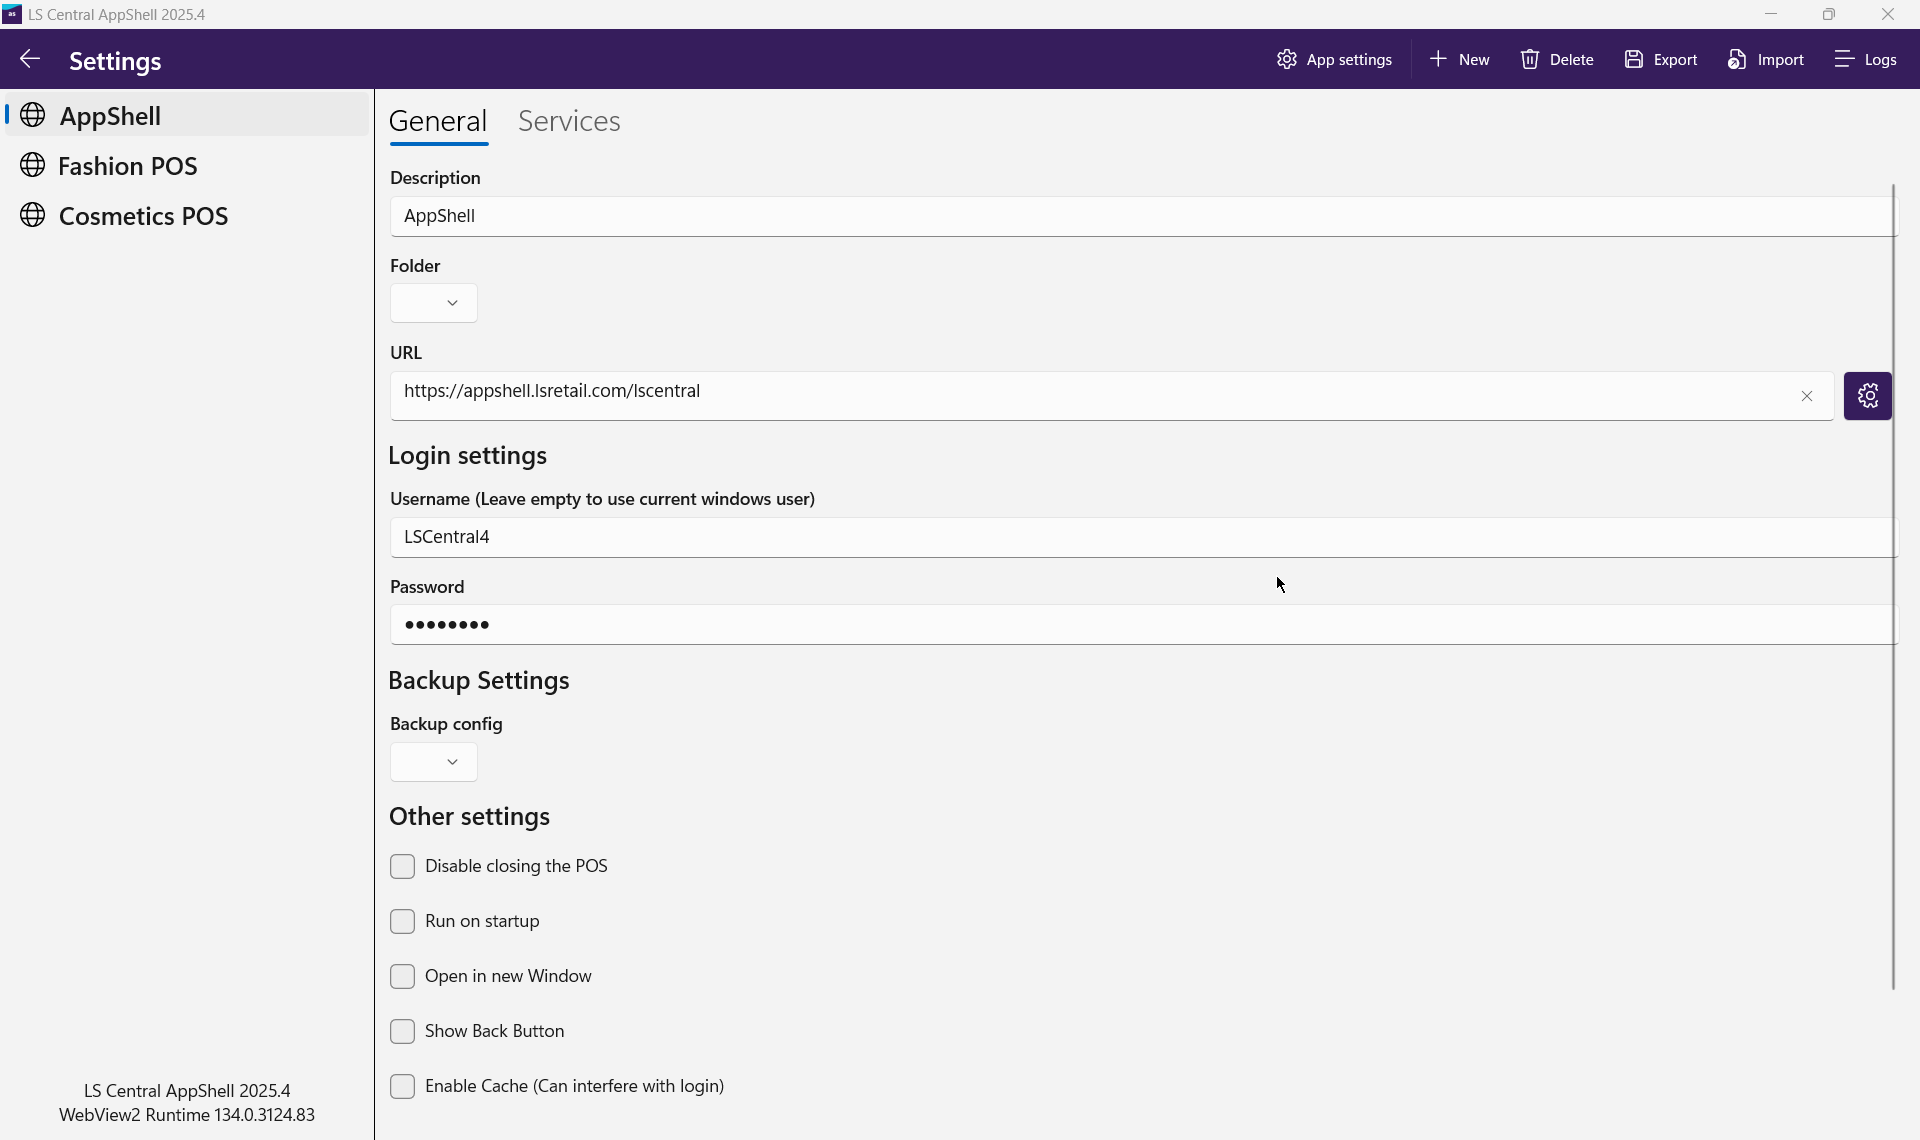Check the Run on startup option
The height and width of the screenshot is (1140, 1920).
(x=402, y=922)
